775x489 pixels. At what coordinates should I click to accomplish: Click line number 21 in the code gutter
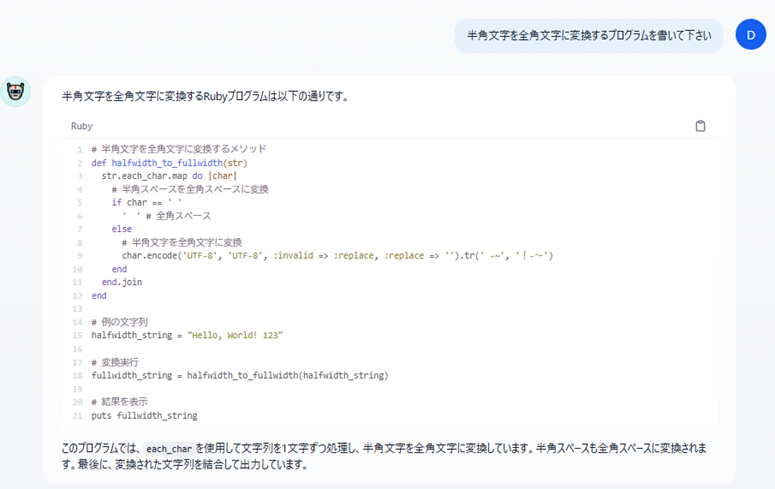[x=77, y=415]
